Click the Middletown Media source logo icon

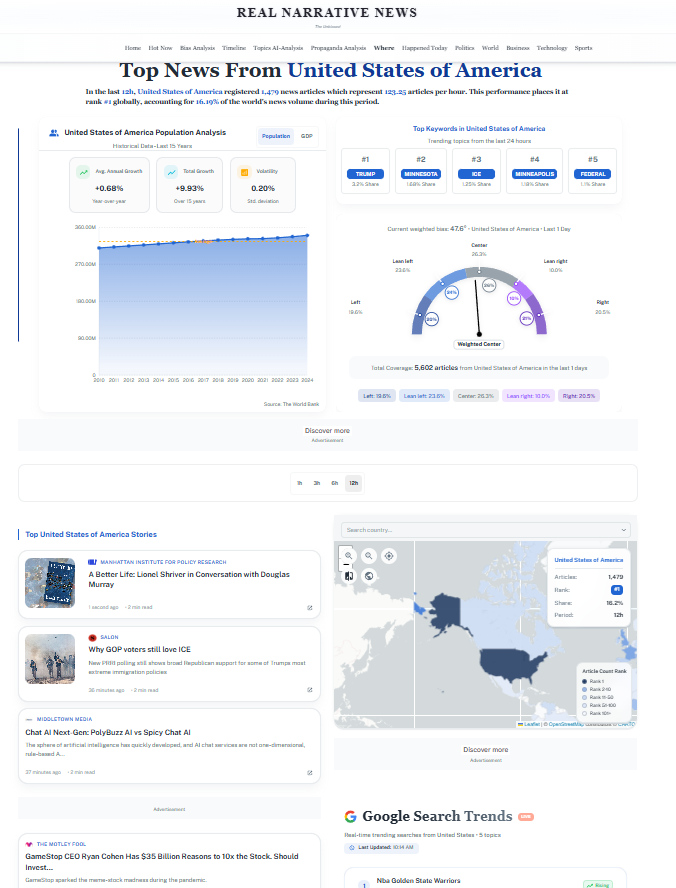tap(29, 719)
